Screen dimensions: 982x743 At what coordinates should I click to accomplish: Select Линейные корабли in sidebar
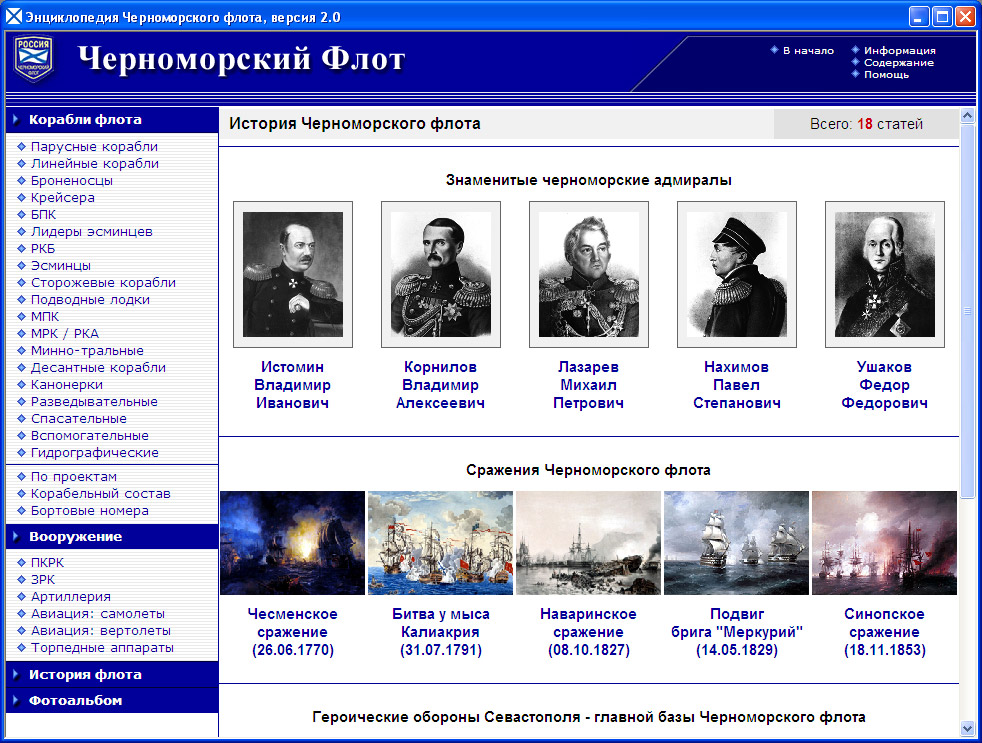pos(95,164)
